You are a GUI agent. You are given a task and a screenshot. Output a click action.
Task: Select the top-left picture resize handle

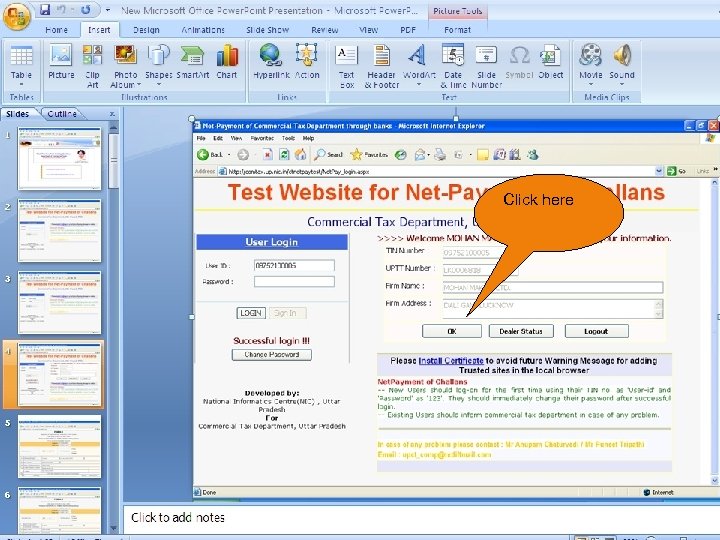[x=192, y=118]
